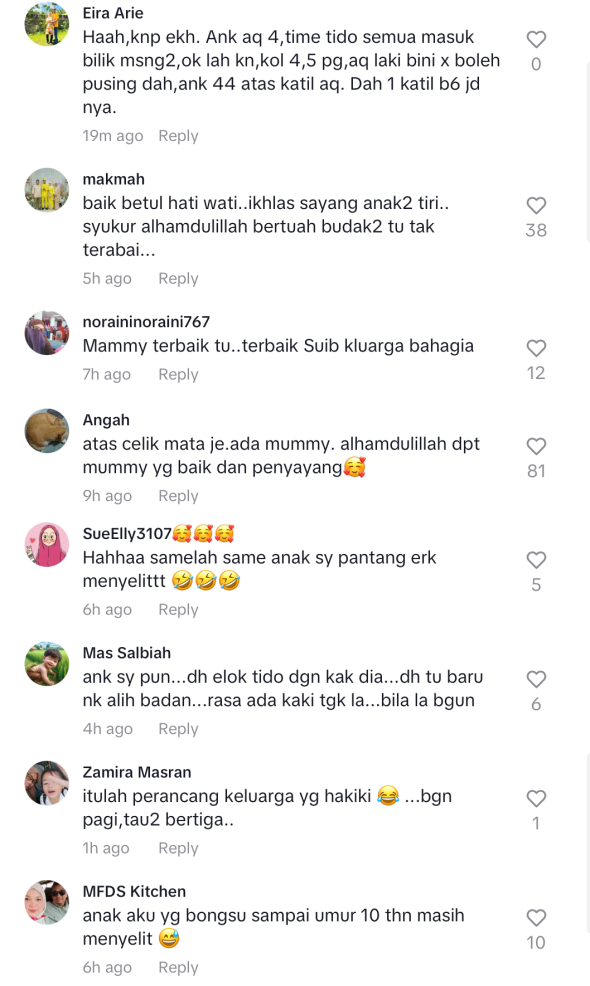Screen dimensions: 590x986
Task: Tap heart icon on makmah's comment
Action: coord(536,206)
